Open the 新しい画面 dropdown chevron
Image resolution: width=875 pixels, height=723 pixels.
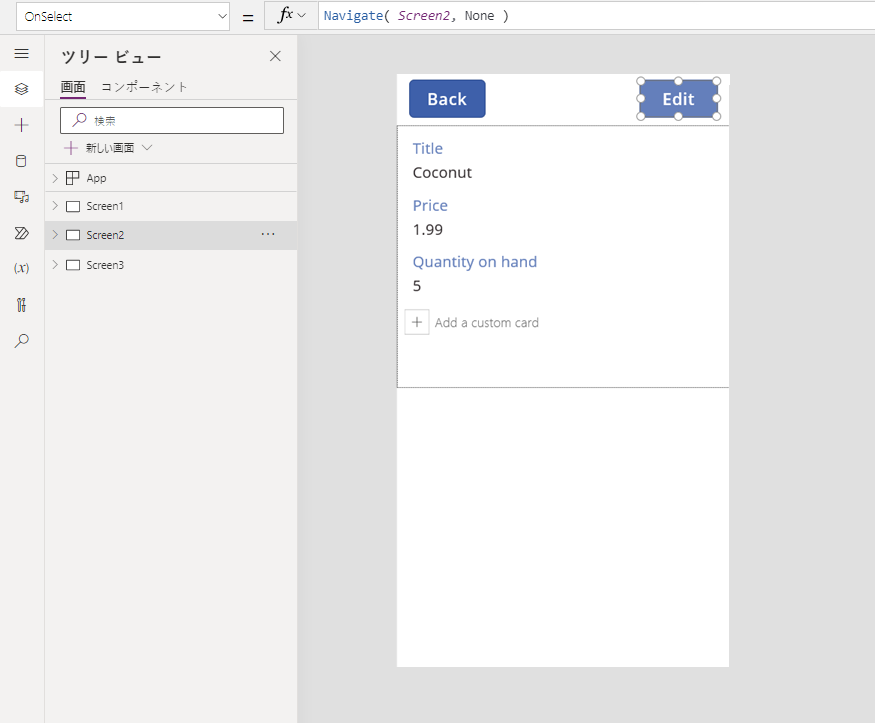pyautogui.click(x=147, y=148)
